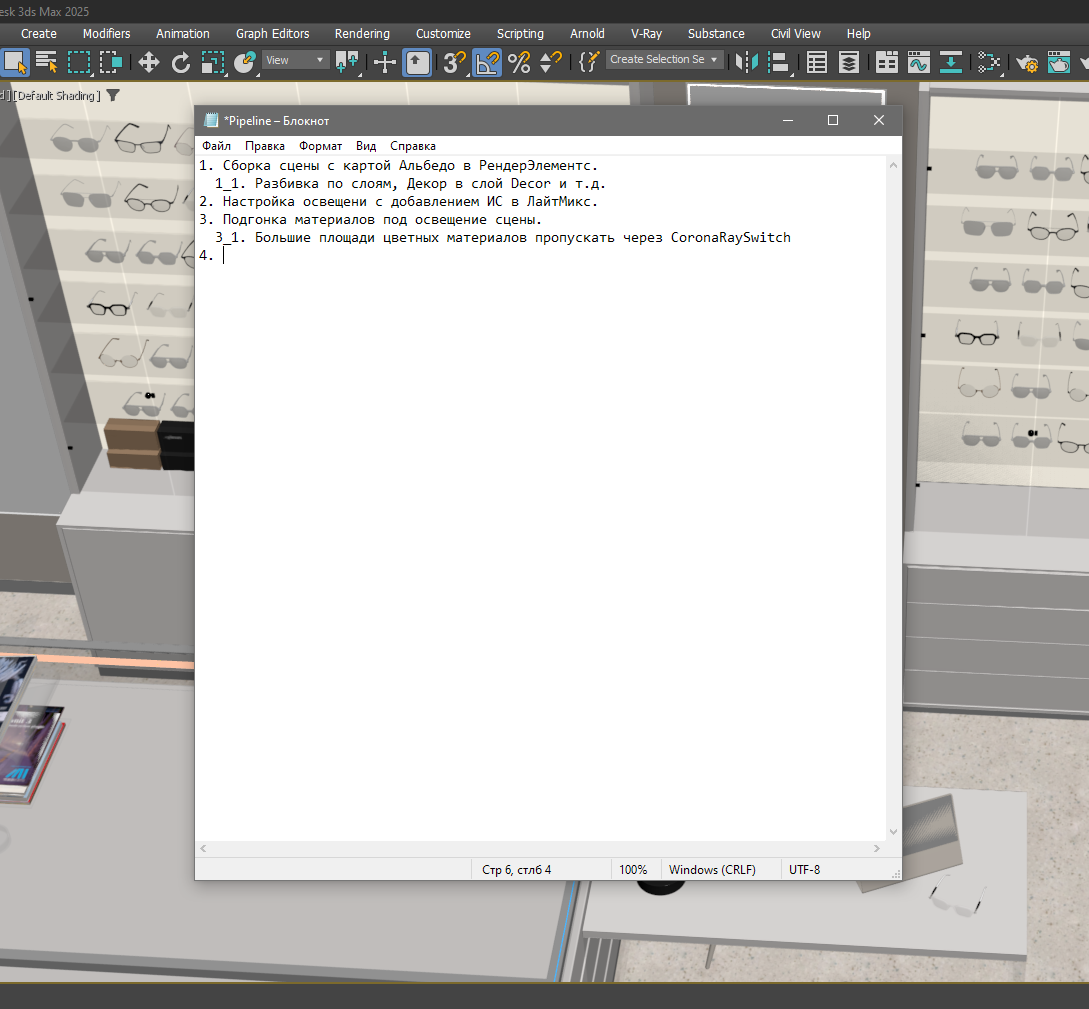Activate Select and Move tool
Viewport: 1089px width, 1009px height.
[x=149, y=62]
